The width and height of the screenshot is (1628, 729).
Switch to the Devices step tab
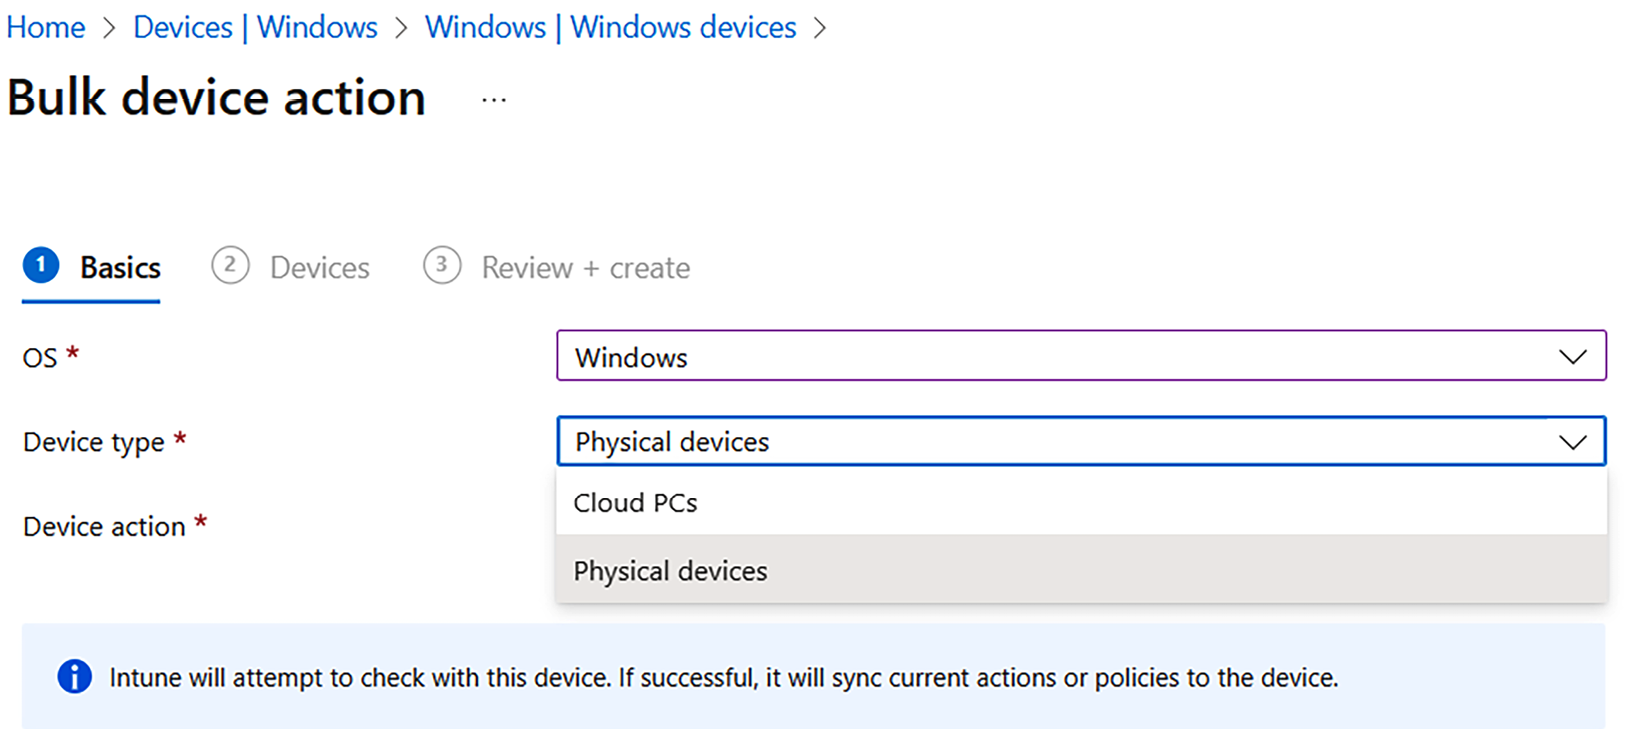click(x=319, y=268)
